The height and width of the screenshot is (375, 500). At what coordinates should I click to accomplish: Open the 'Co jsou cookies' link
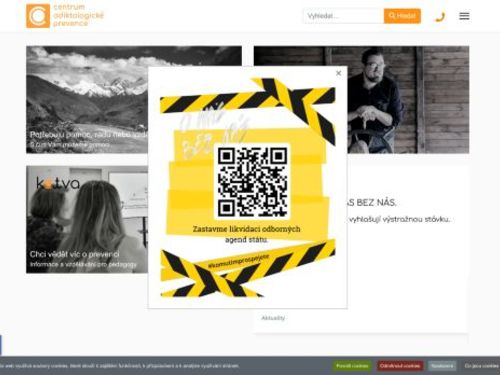[x=482, y=366]
